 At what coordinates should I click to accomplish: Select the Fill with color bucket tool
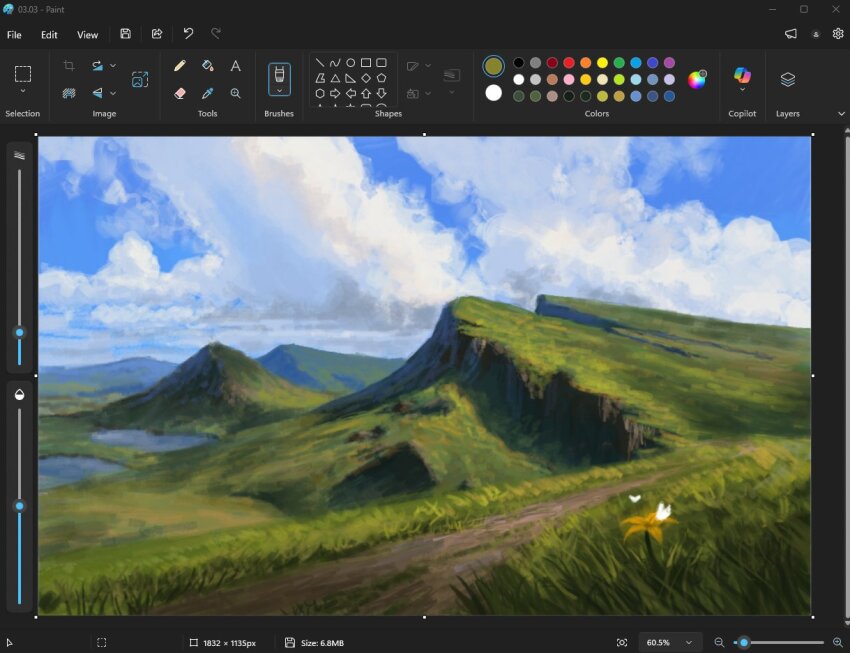point(208,65)
